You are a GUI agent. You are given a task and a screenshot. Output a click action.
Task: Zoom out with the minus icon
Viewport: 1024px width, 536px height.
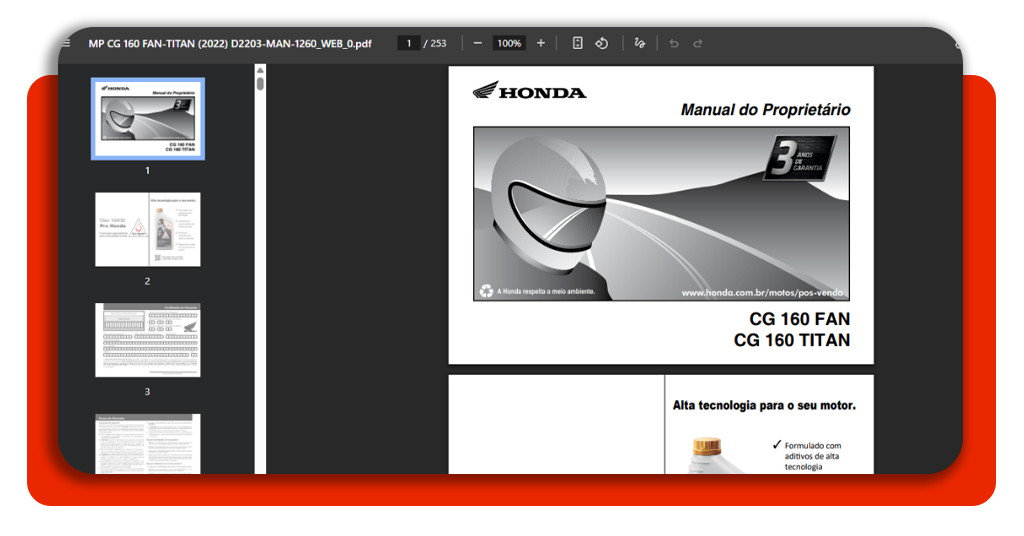(477, 43)
